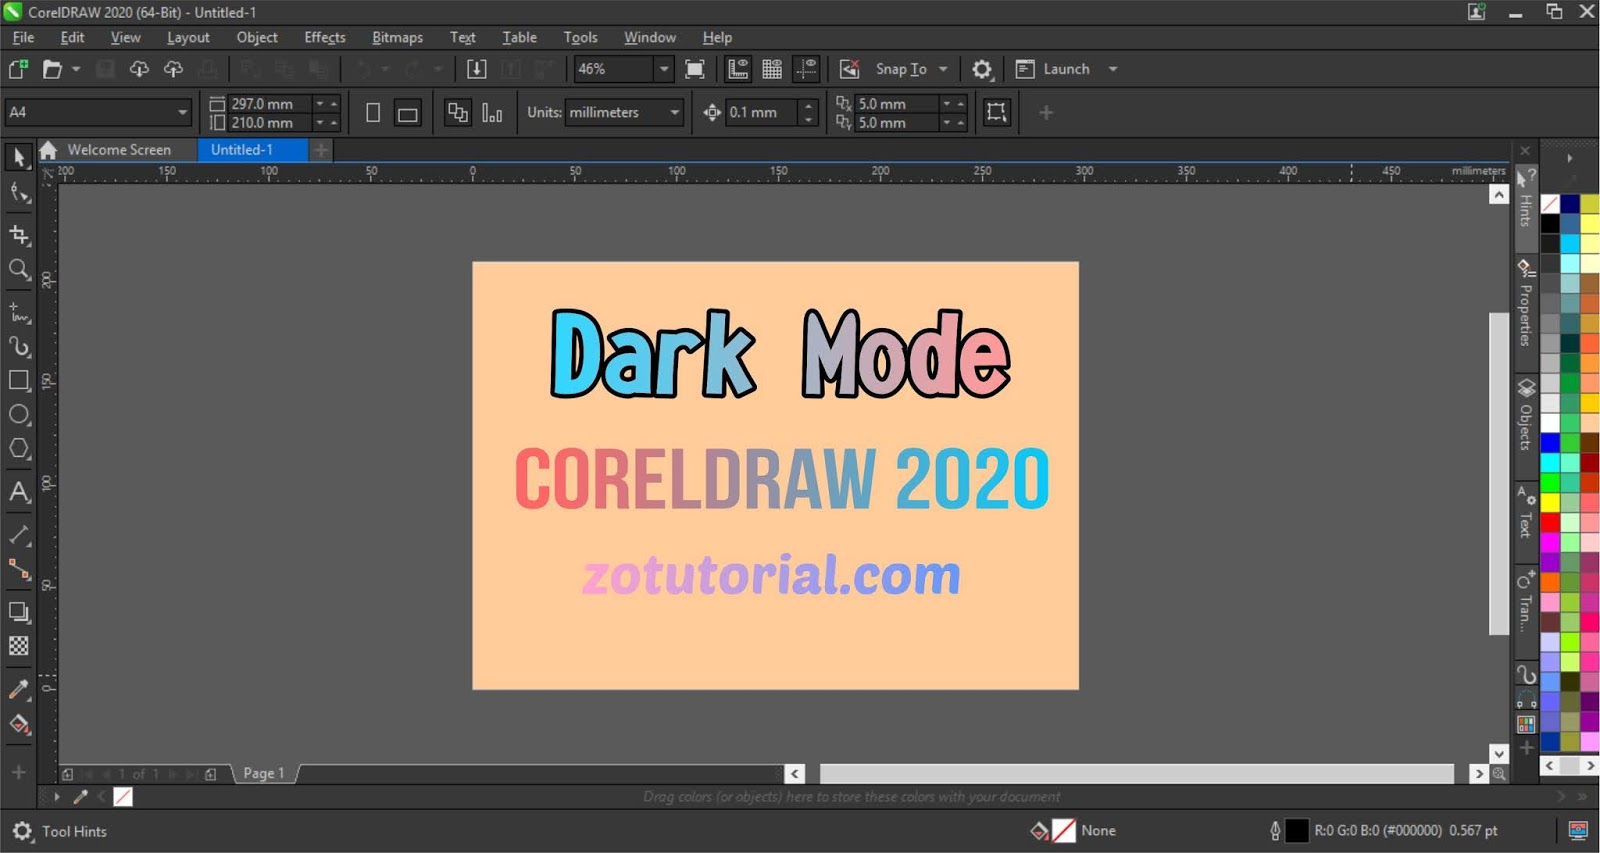Open the Object menu
1600x853 pixels.
[x=257, y=37]
